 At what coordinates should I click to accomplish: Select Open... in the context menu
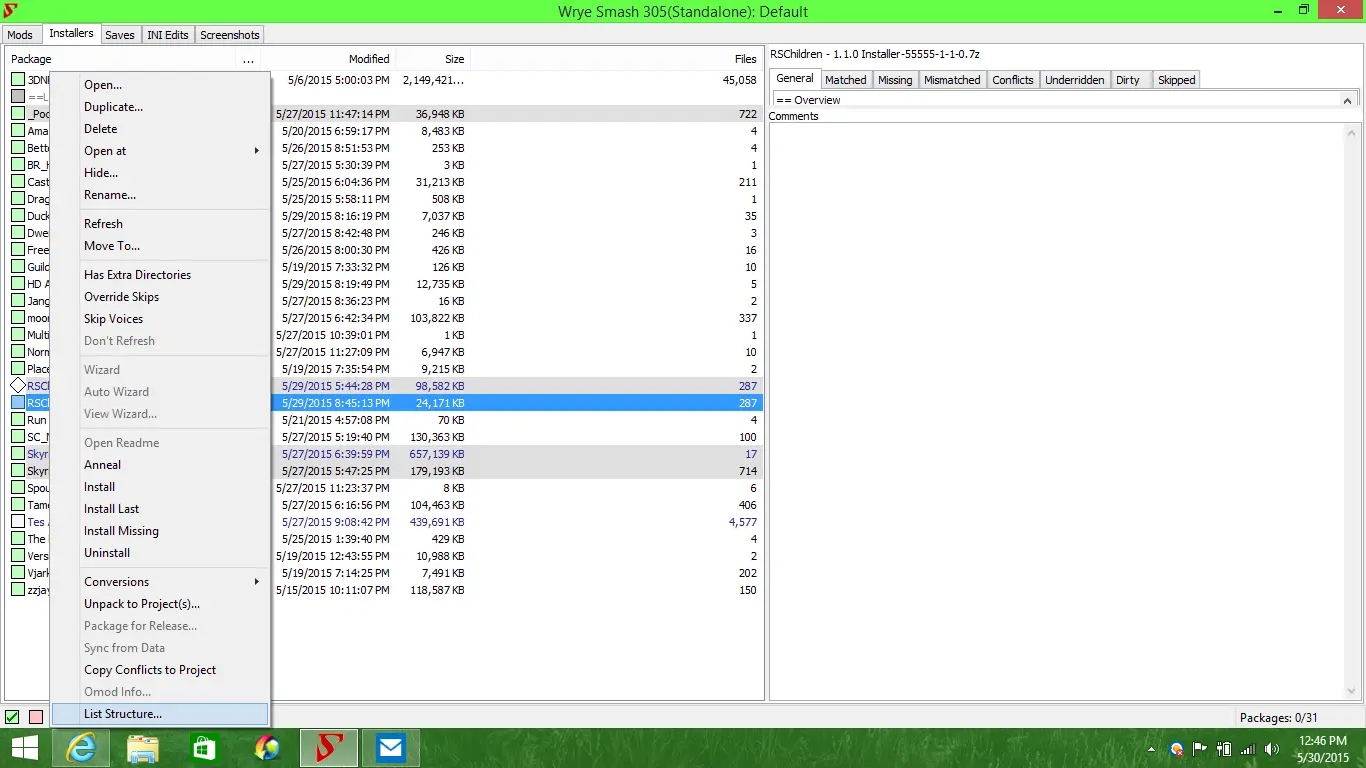click(160, 85)
